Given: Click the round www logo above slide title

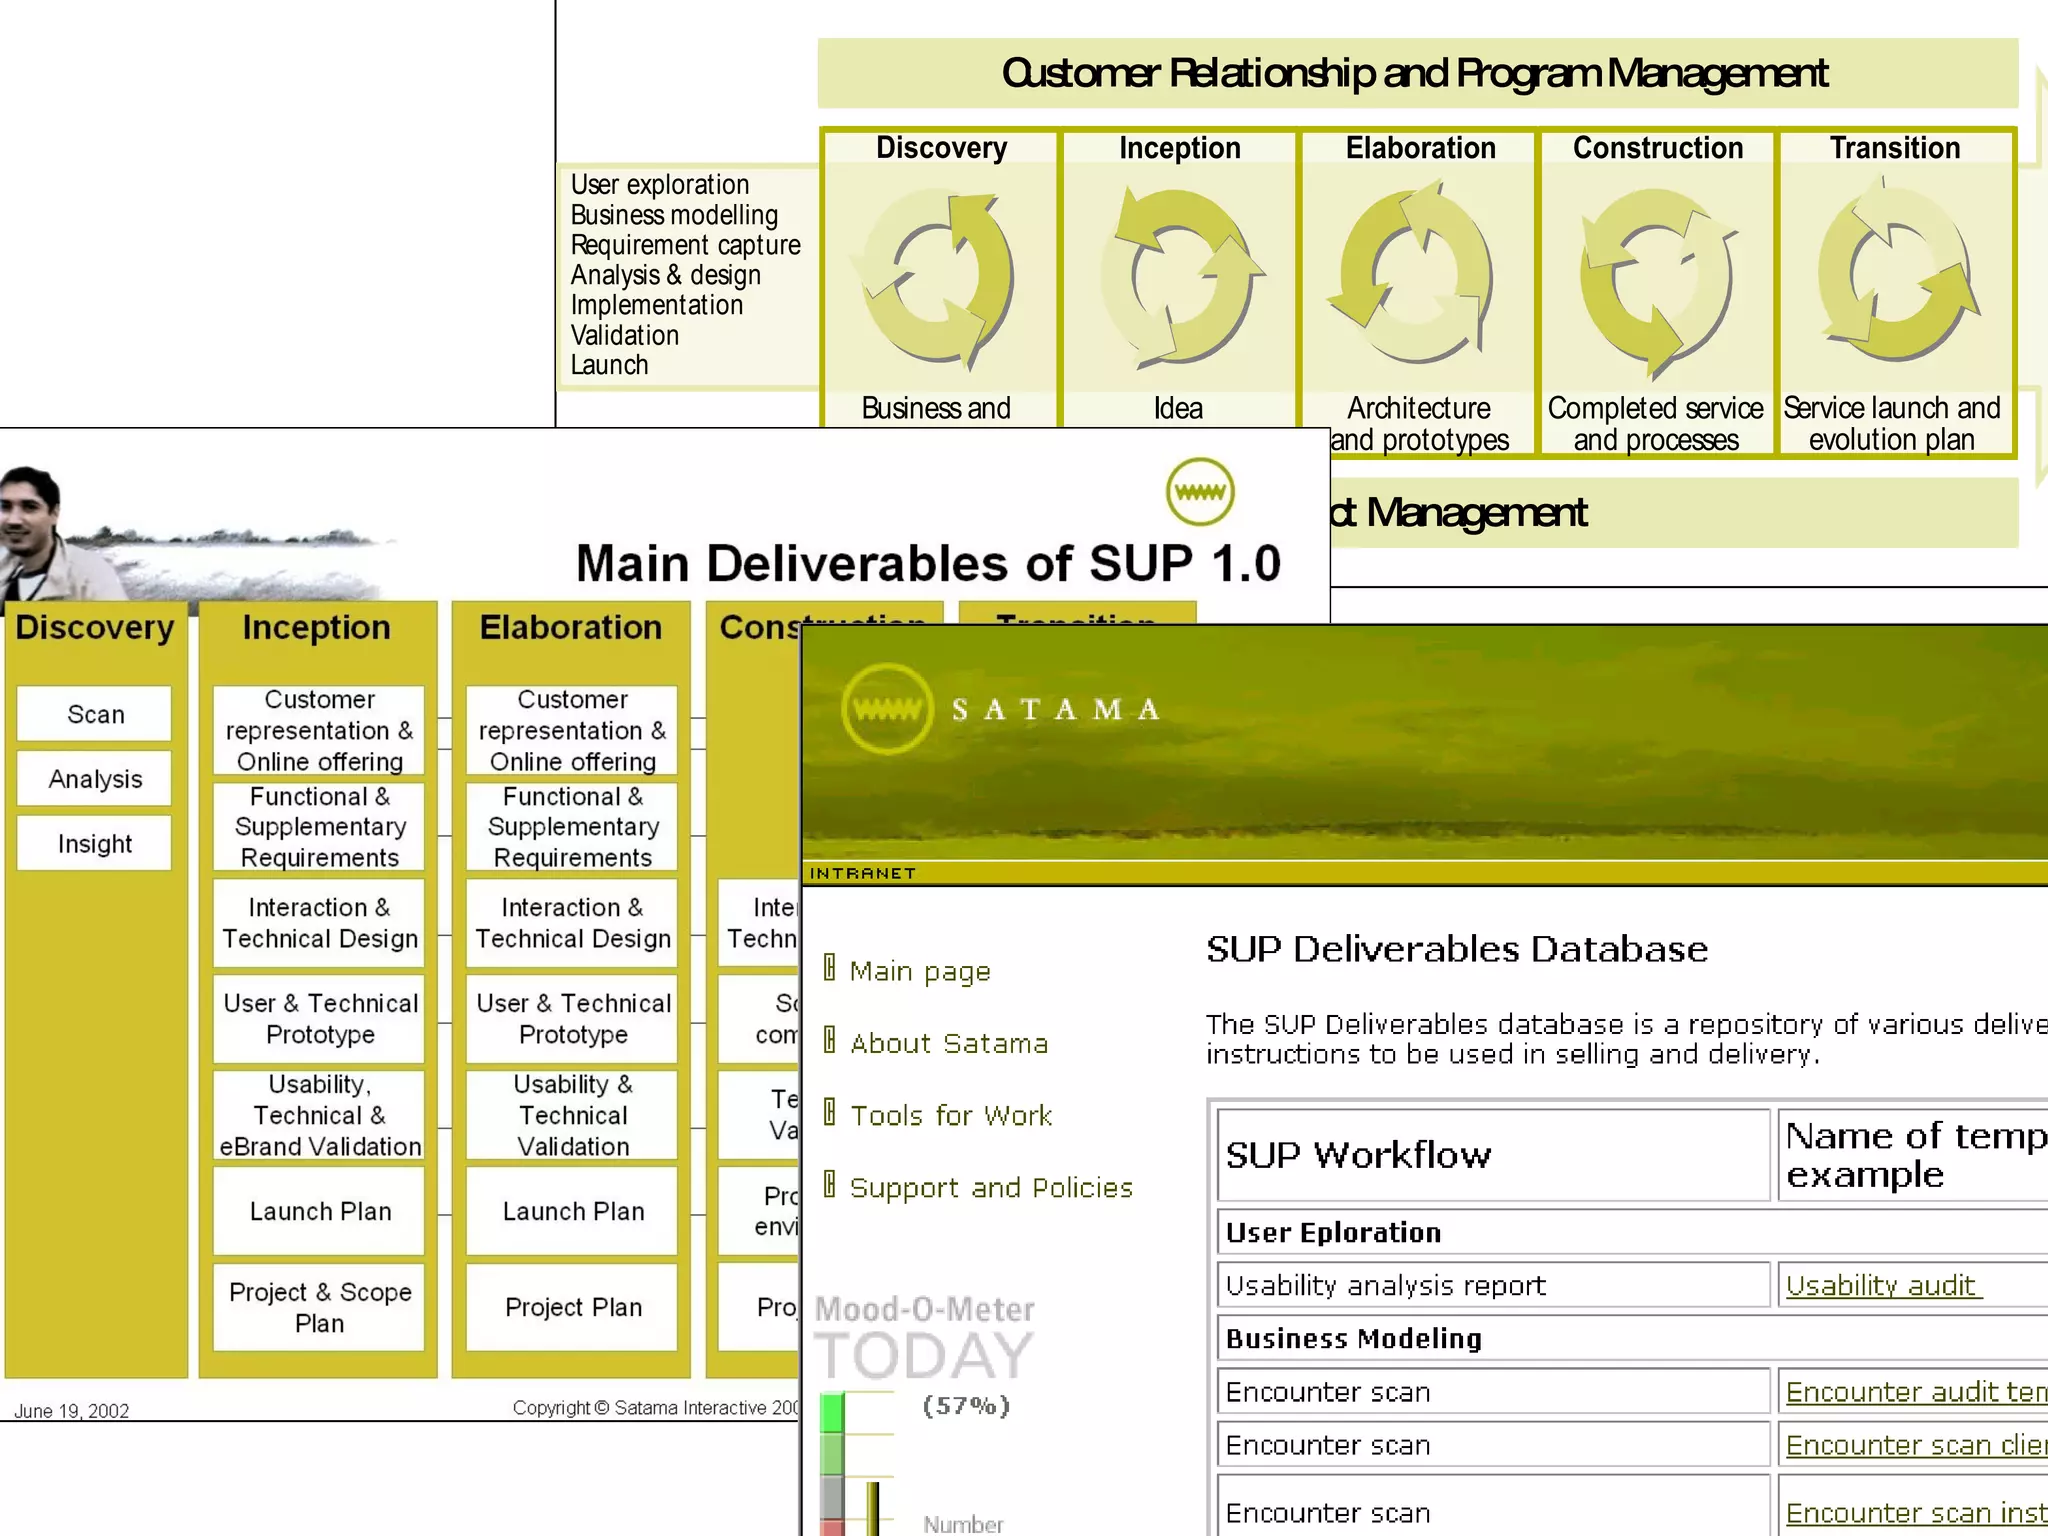Looking at the screenshot, I should pos(1200,491).
